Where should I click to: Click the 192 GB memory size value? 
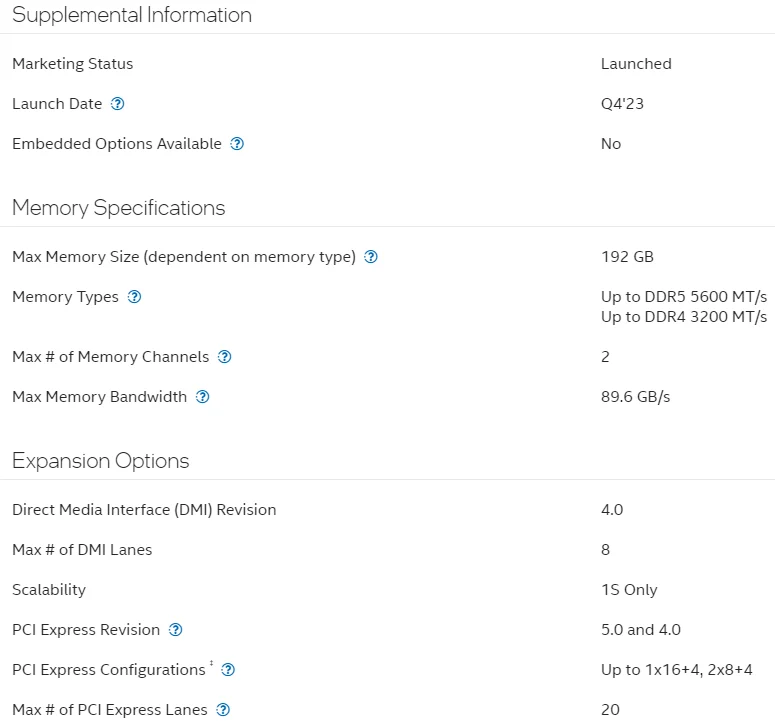coord(627,257)
